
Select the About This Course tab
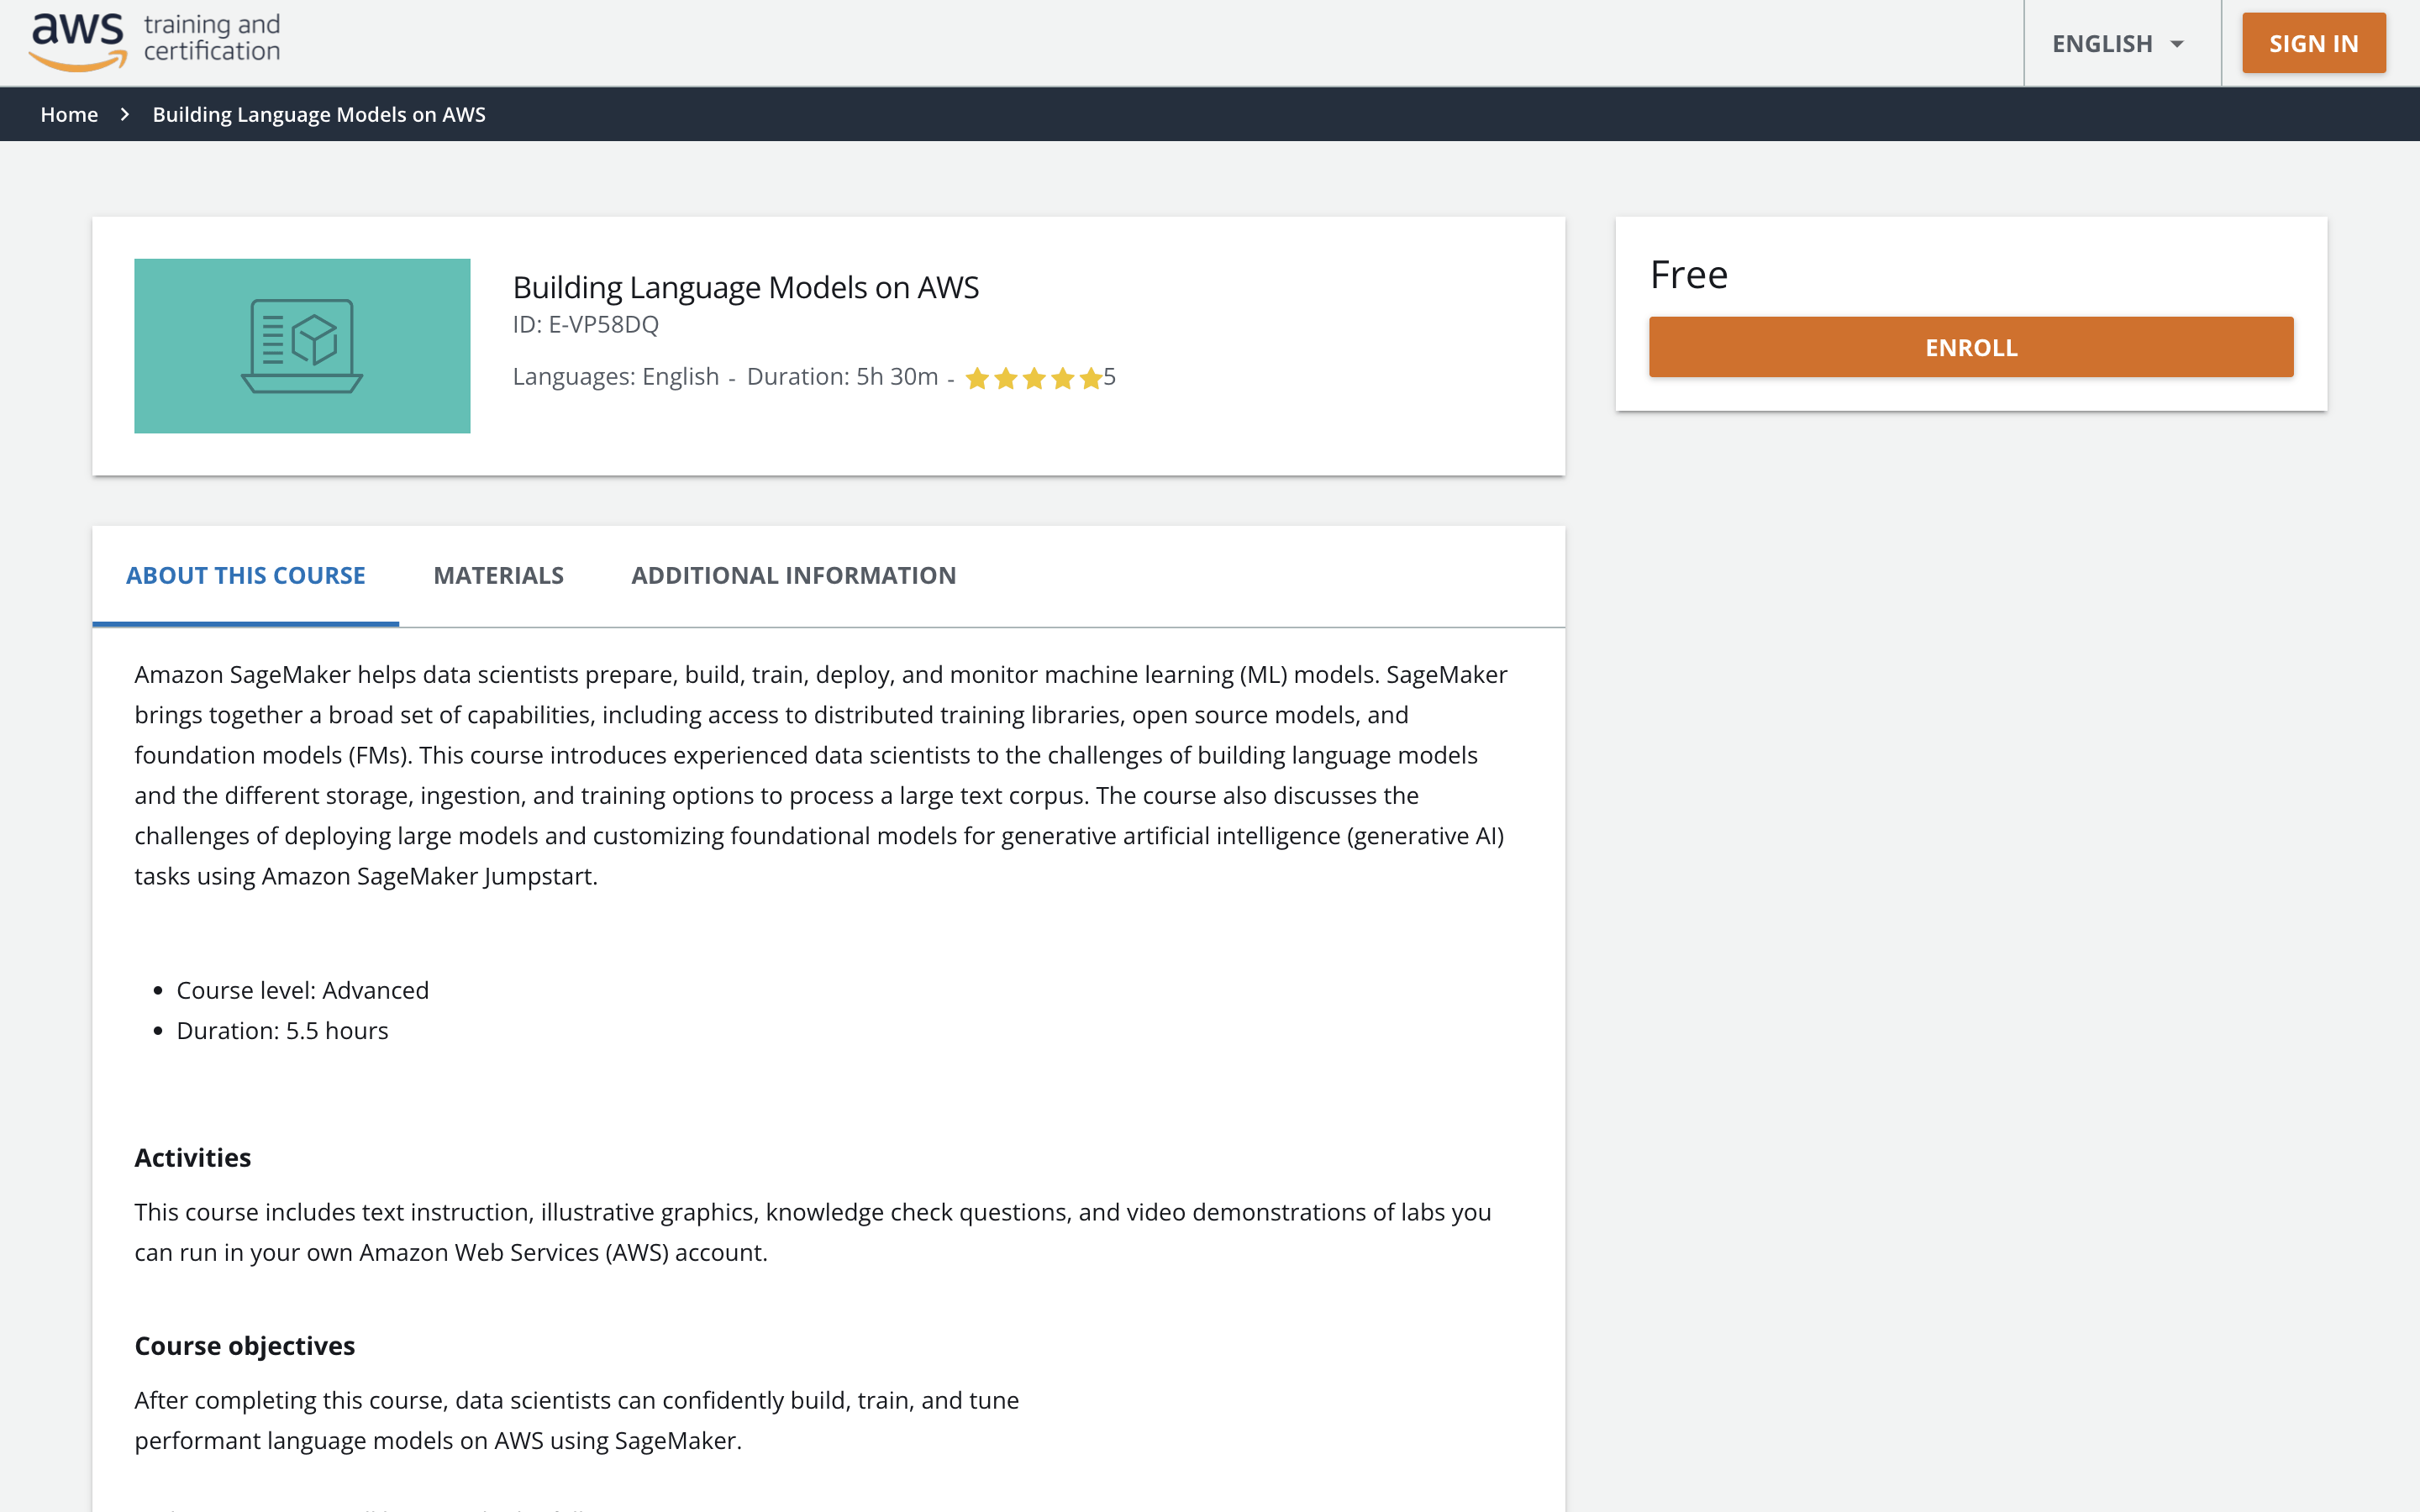[246, 576]
